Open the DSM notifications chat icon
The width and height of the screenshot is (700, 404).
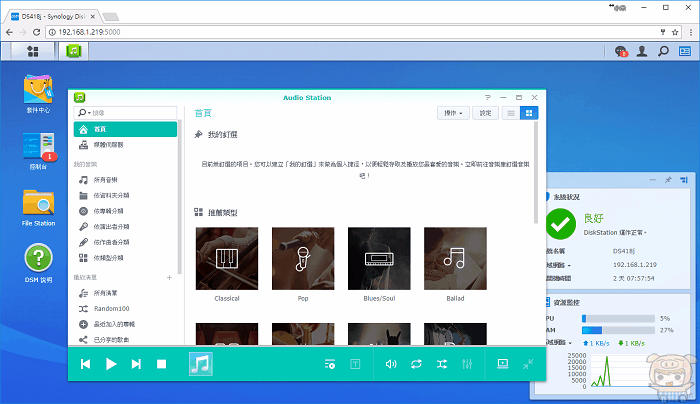(621, 51)
